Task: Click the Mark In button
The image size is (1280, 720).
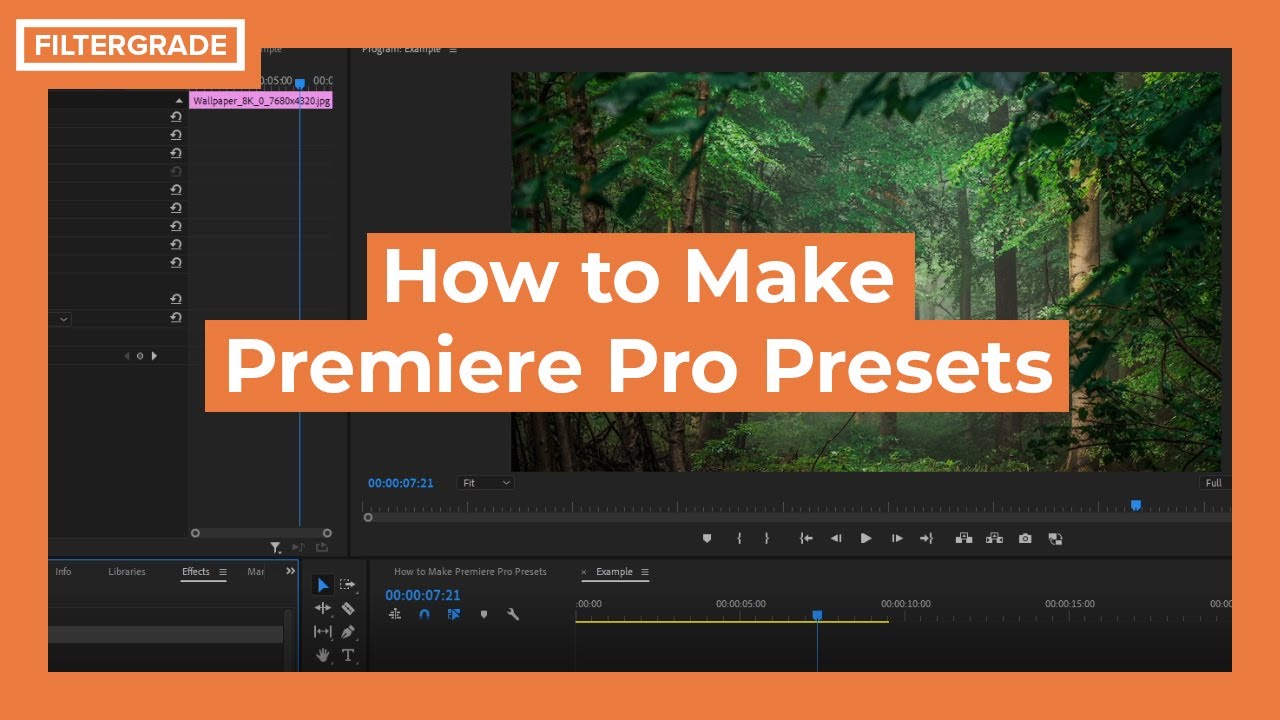Action: click(x=739, y=538)
